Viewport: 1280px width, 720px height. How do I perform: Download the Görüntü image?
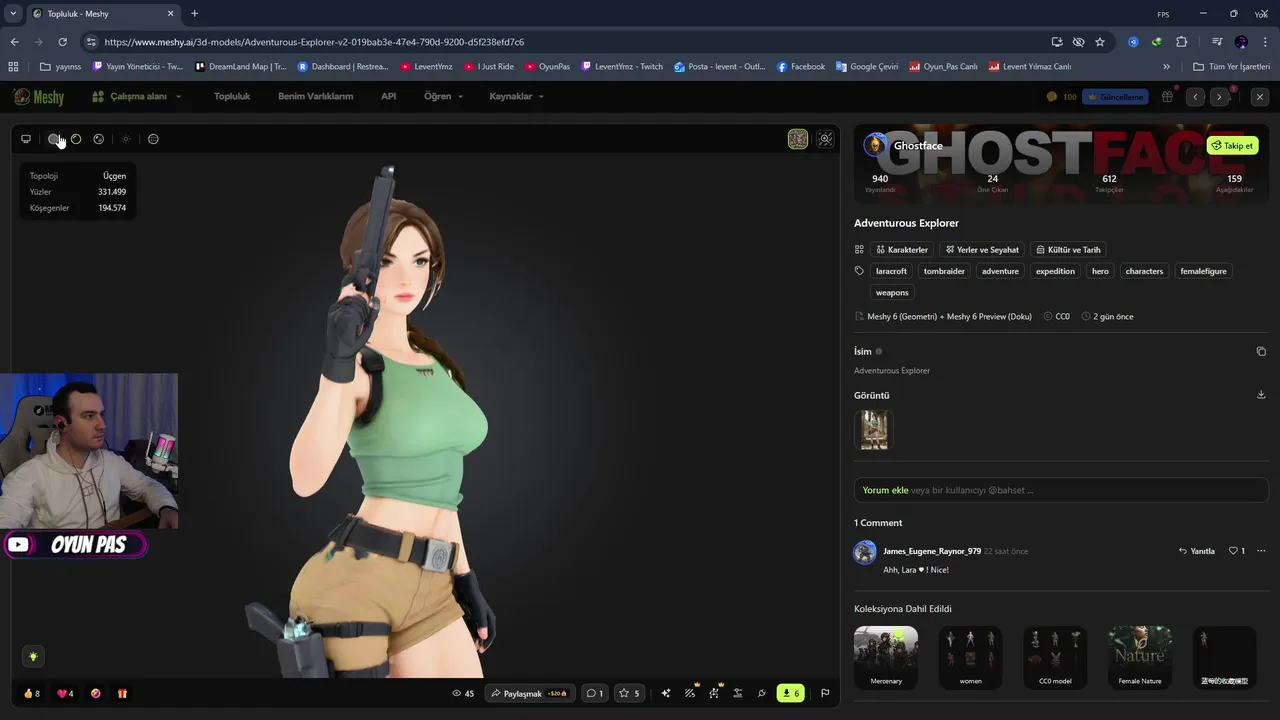click(x=1261, y=394)
